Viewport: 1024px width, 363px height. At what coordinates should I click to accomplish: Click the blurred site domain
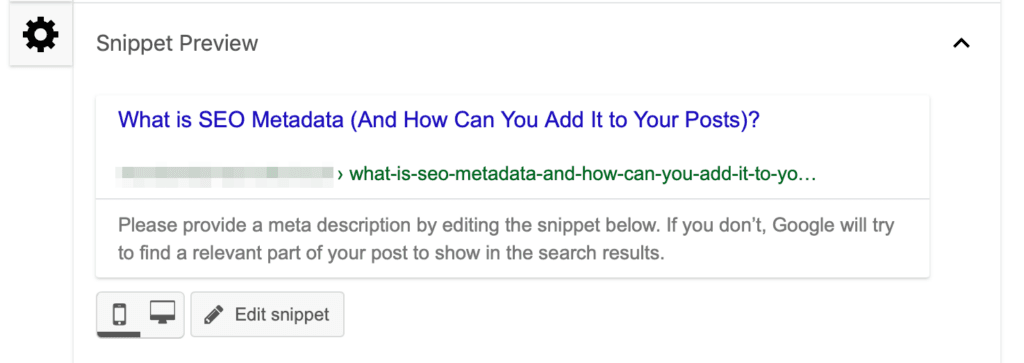(x=225, y=174)
